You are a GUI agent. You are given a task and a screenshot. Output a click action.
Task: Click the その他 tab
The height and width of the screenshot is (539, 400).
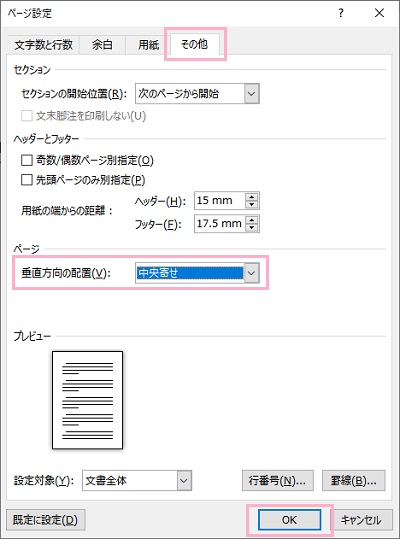(195, 44)
